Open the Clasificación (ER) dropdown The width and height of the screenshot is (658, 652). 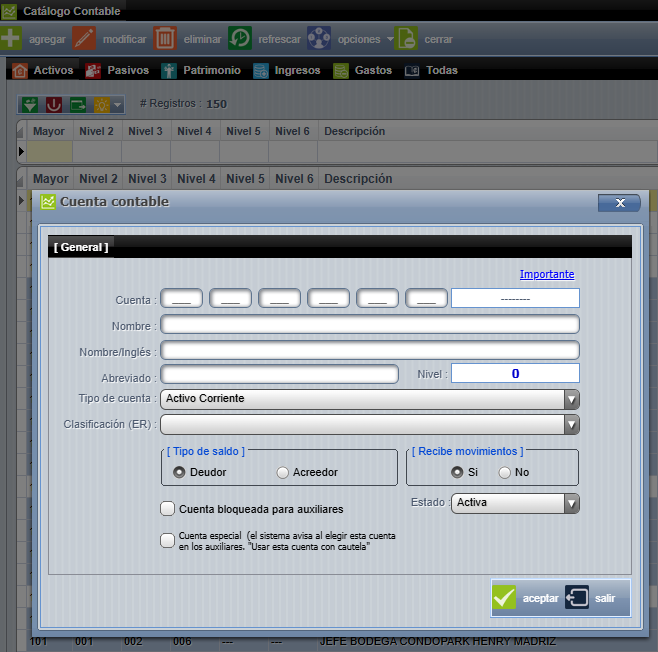pos(571,425)
